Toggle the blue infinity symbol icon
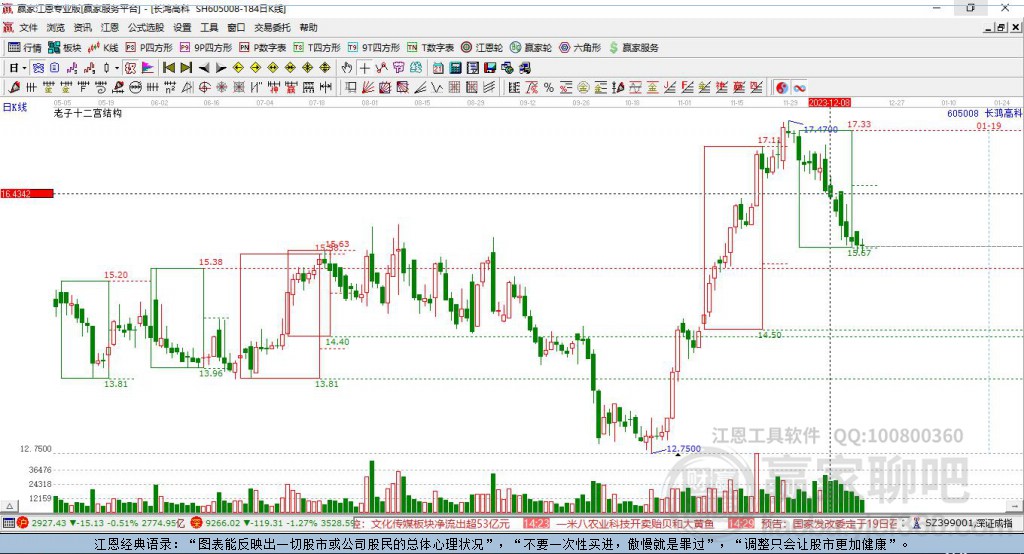The height and width of the screenshot is (554, 1024). click(799, 88)
